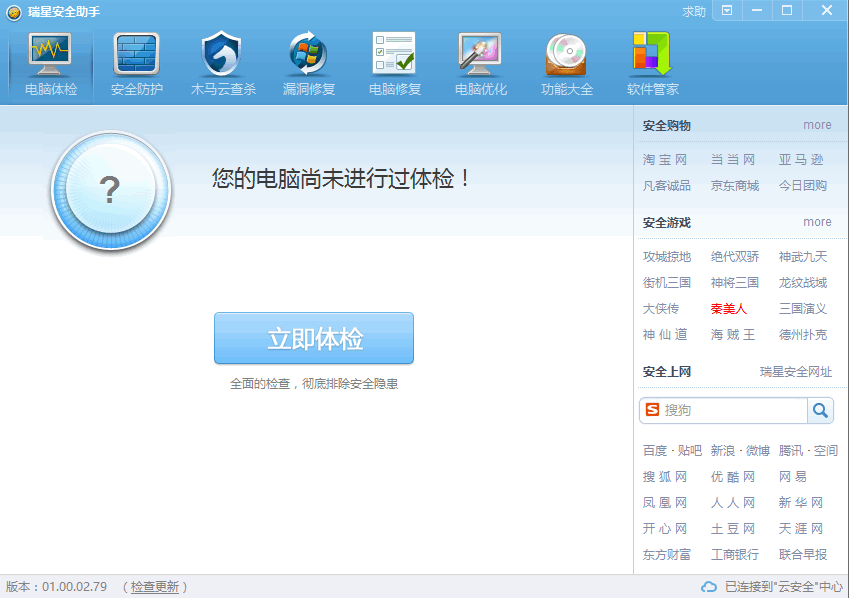Open the 龙纹战域 game link
Viewport: 849px width, 598px height.
pos(803,283)
